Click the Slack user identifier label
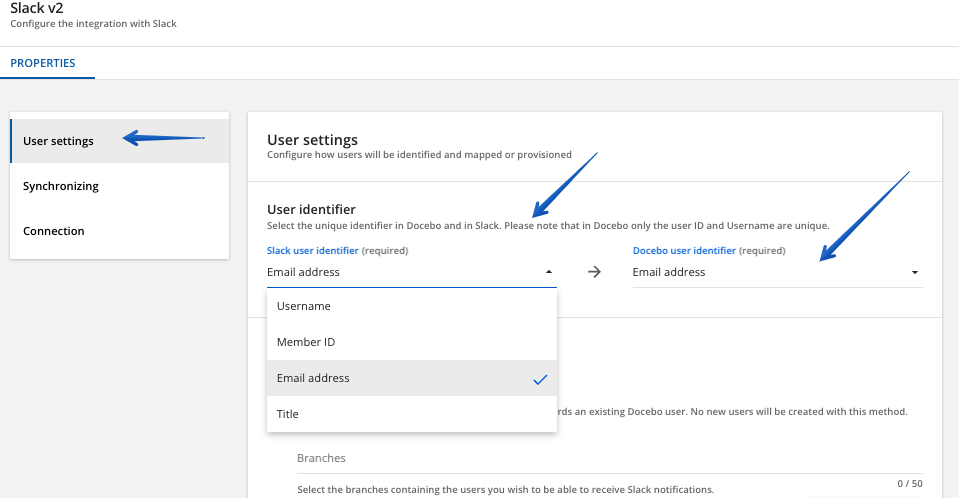The width and height of the screenshot is (959, 498). [313, 250]
